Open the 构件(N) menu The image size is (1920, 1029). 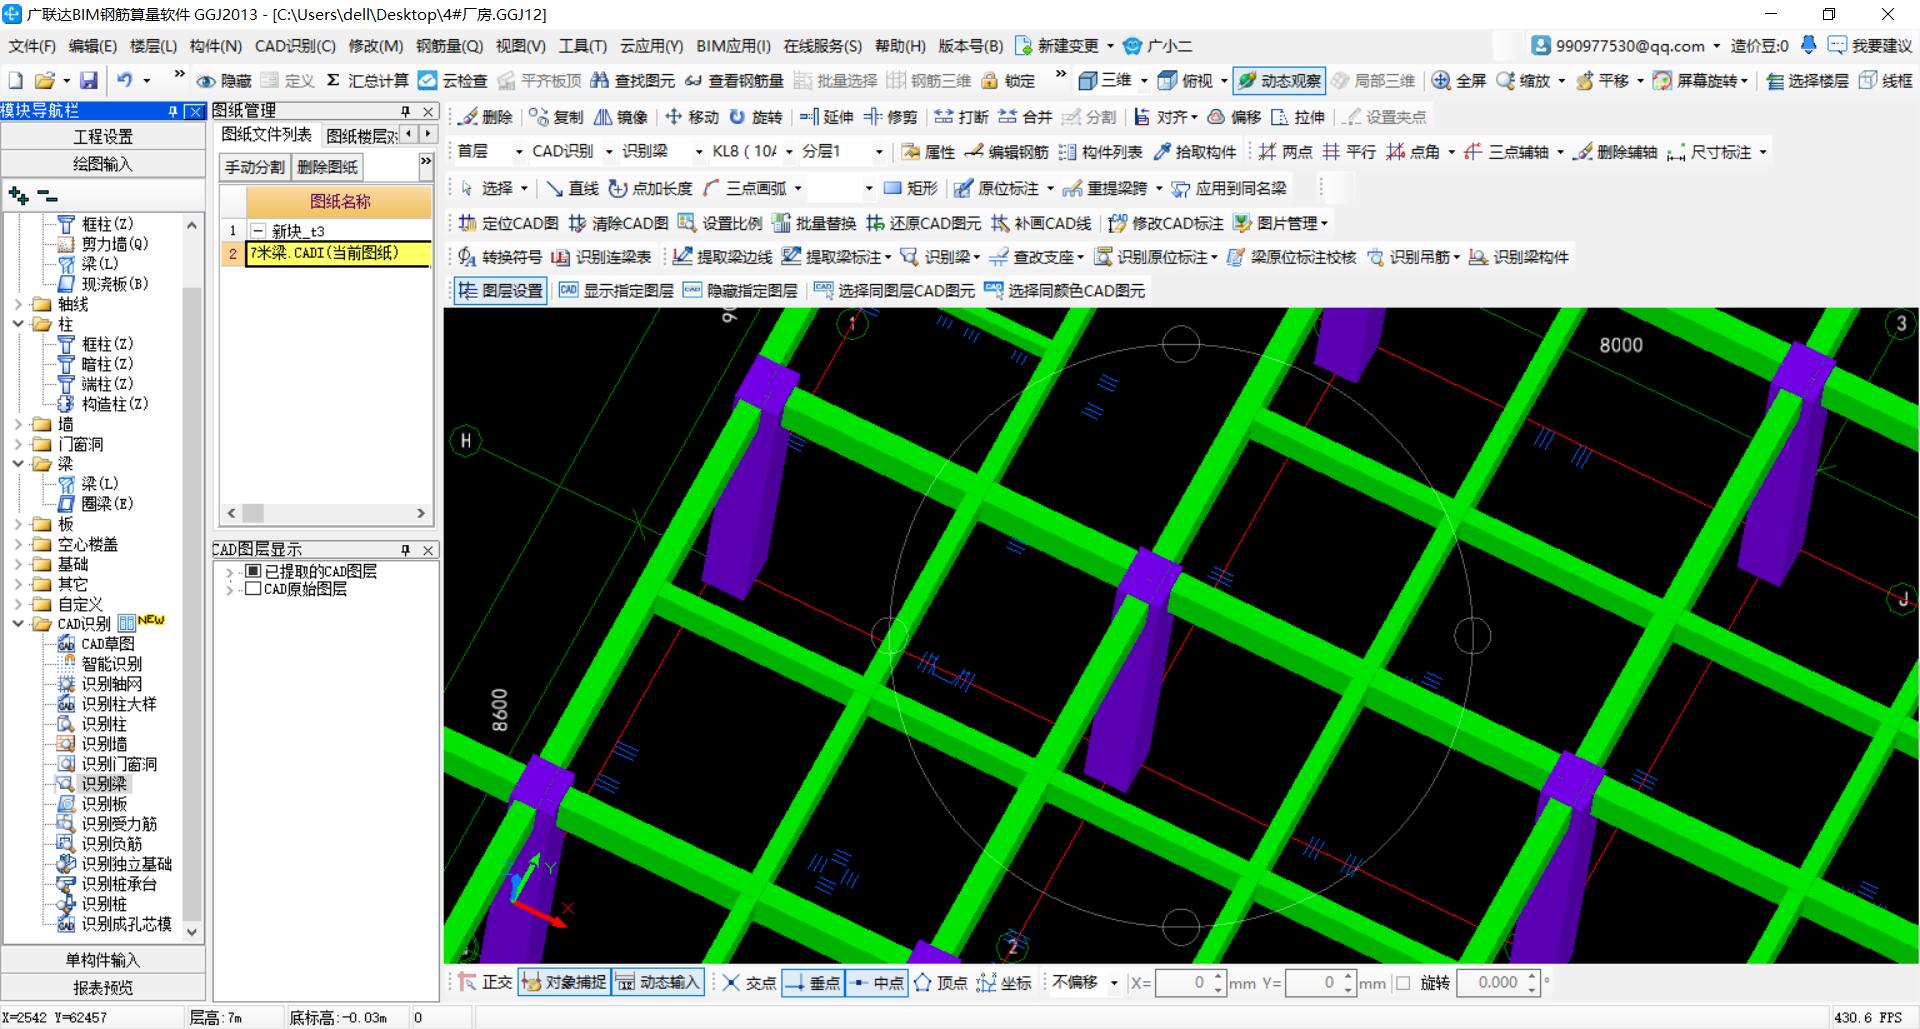(215, 46)
